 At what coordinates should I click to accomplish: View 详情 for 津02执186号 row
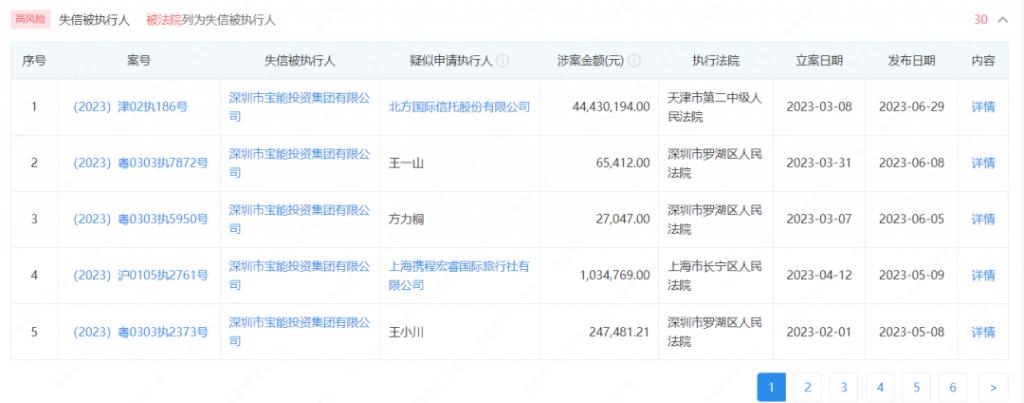pyautogui.click(x=983, y=107)
